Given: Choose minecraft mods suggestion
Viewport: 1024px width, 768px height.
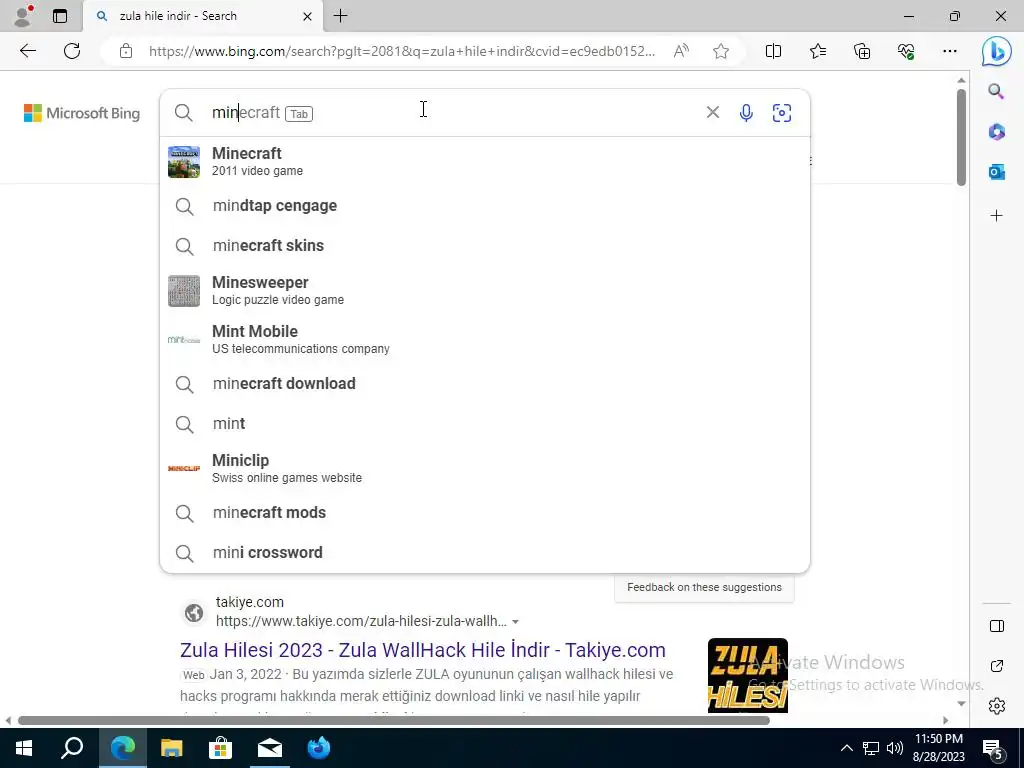Looking at the screenshot, I should tap(485, 513).
